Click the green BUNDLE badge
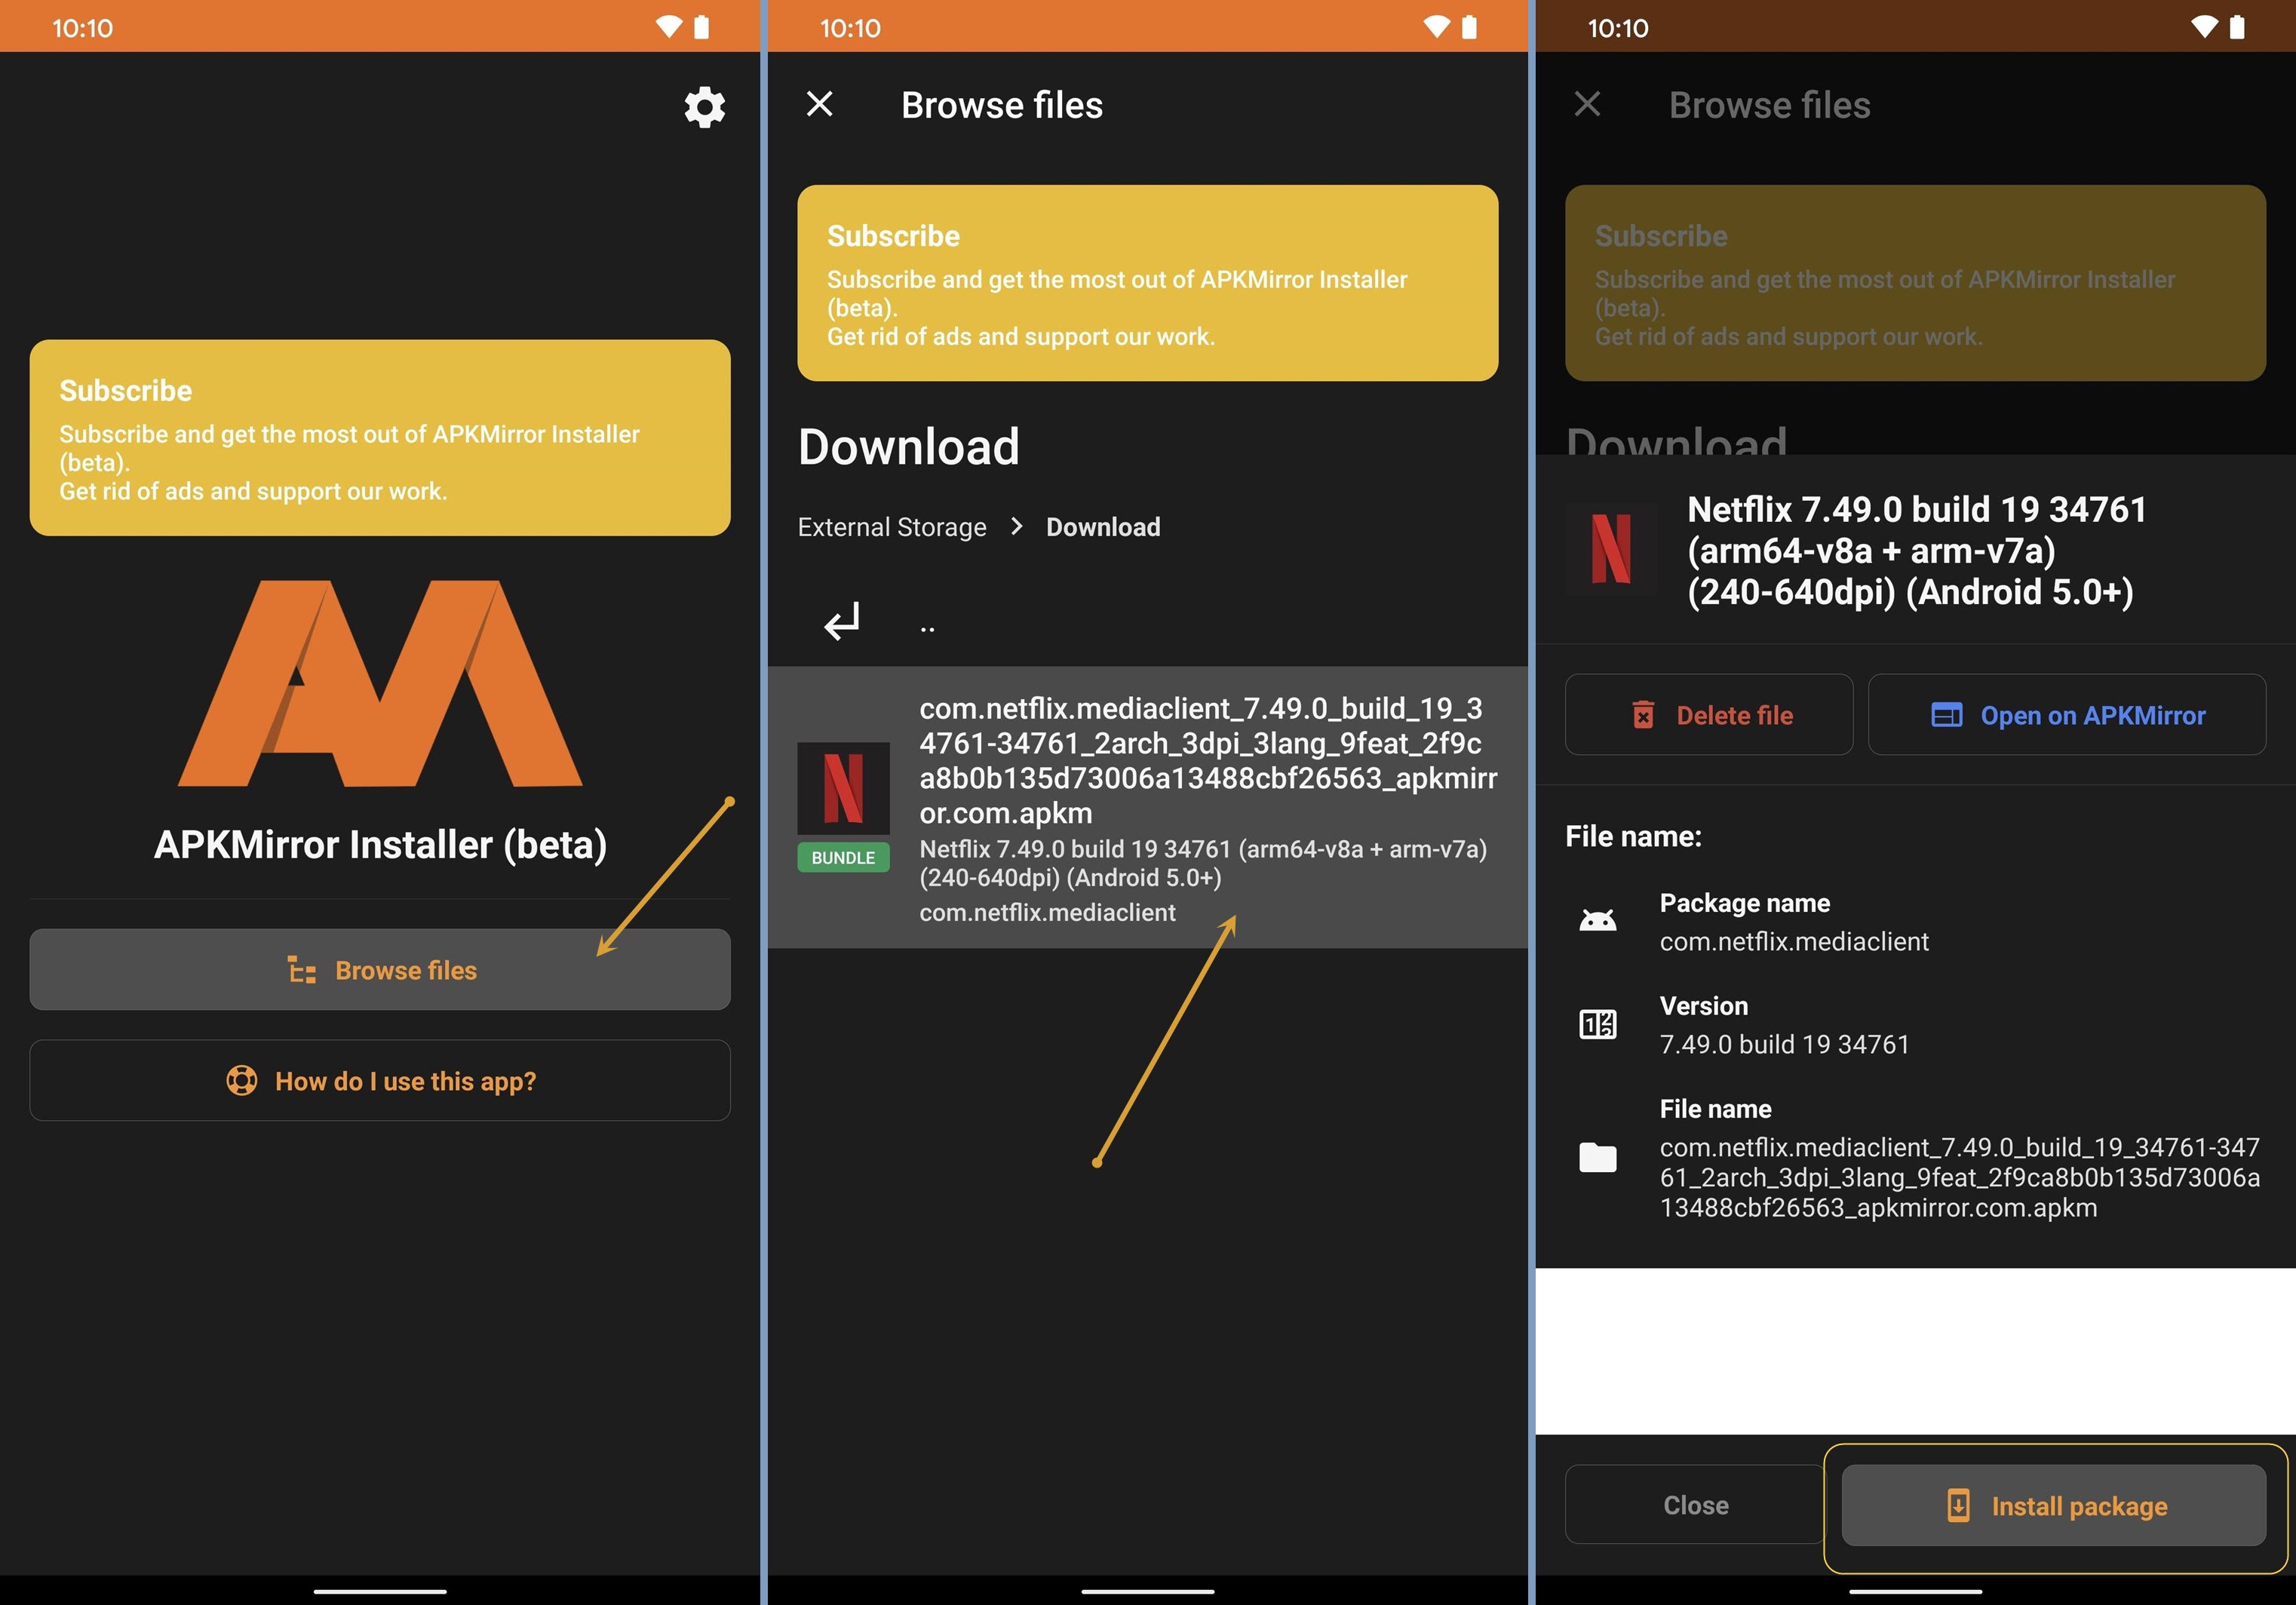 pyautogui.click(x=843, y=858)
